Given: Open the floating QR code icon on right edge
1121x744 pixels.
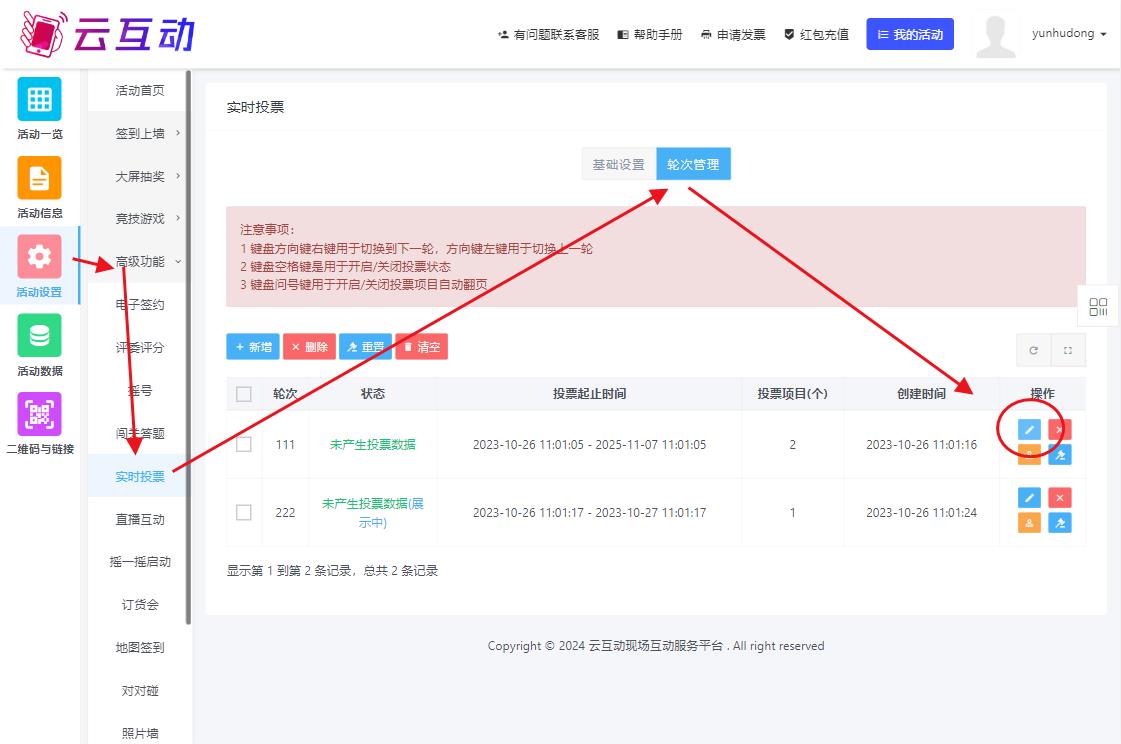Looking at the screenshot, I should click(1098, 307).
